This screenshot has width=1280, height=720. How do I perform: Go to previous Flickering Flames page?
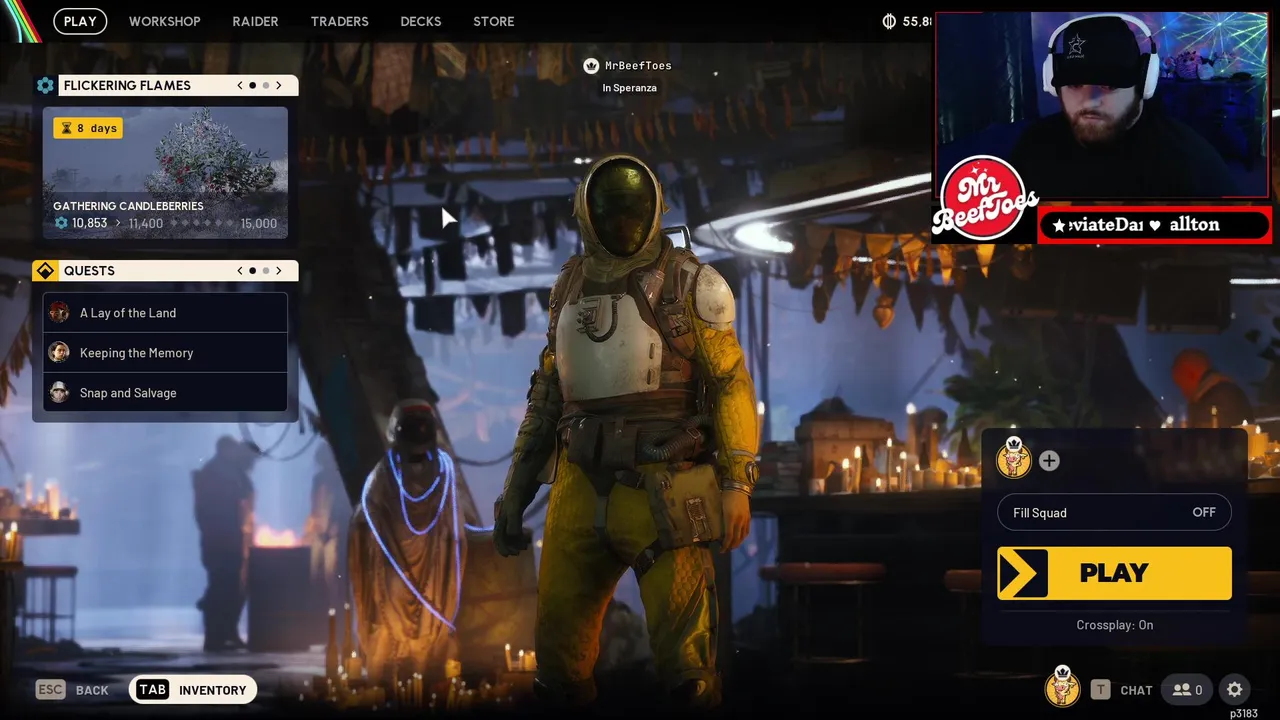point(240,85)
